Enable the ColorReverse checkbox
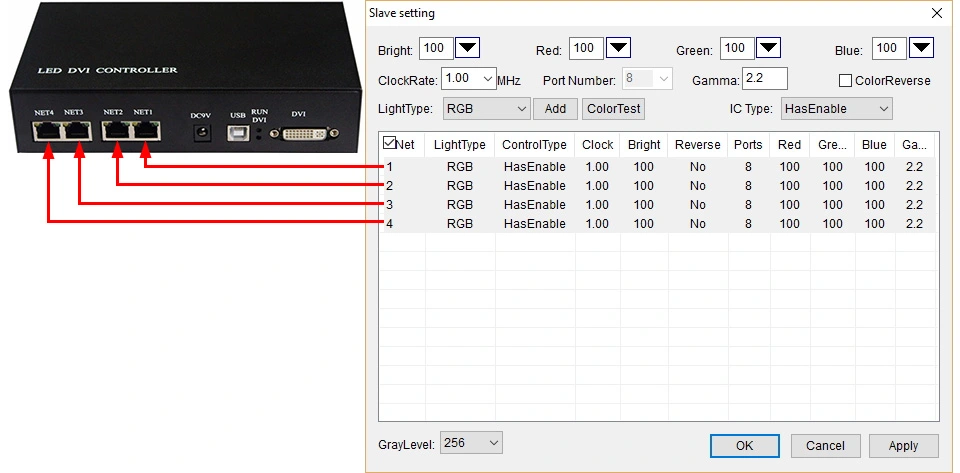 [845, 81]
